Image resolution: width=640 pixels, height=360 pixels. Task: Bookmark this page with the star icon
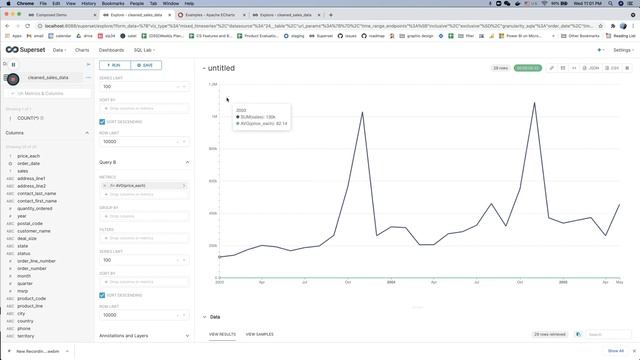click(x=600, y=26)
